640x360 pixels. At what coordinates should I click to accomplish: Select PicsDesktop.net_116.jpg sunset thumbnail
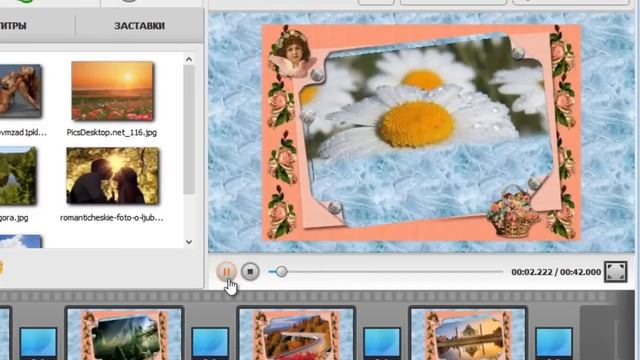click(x=113, y=91)
